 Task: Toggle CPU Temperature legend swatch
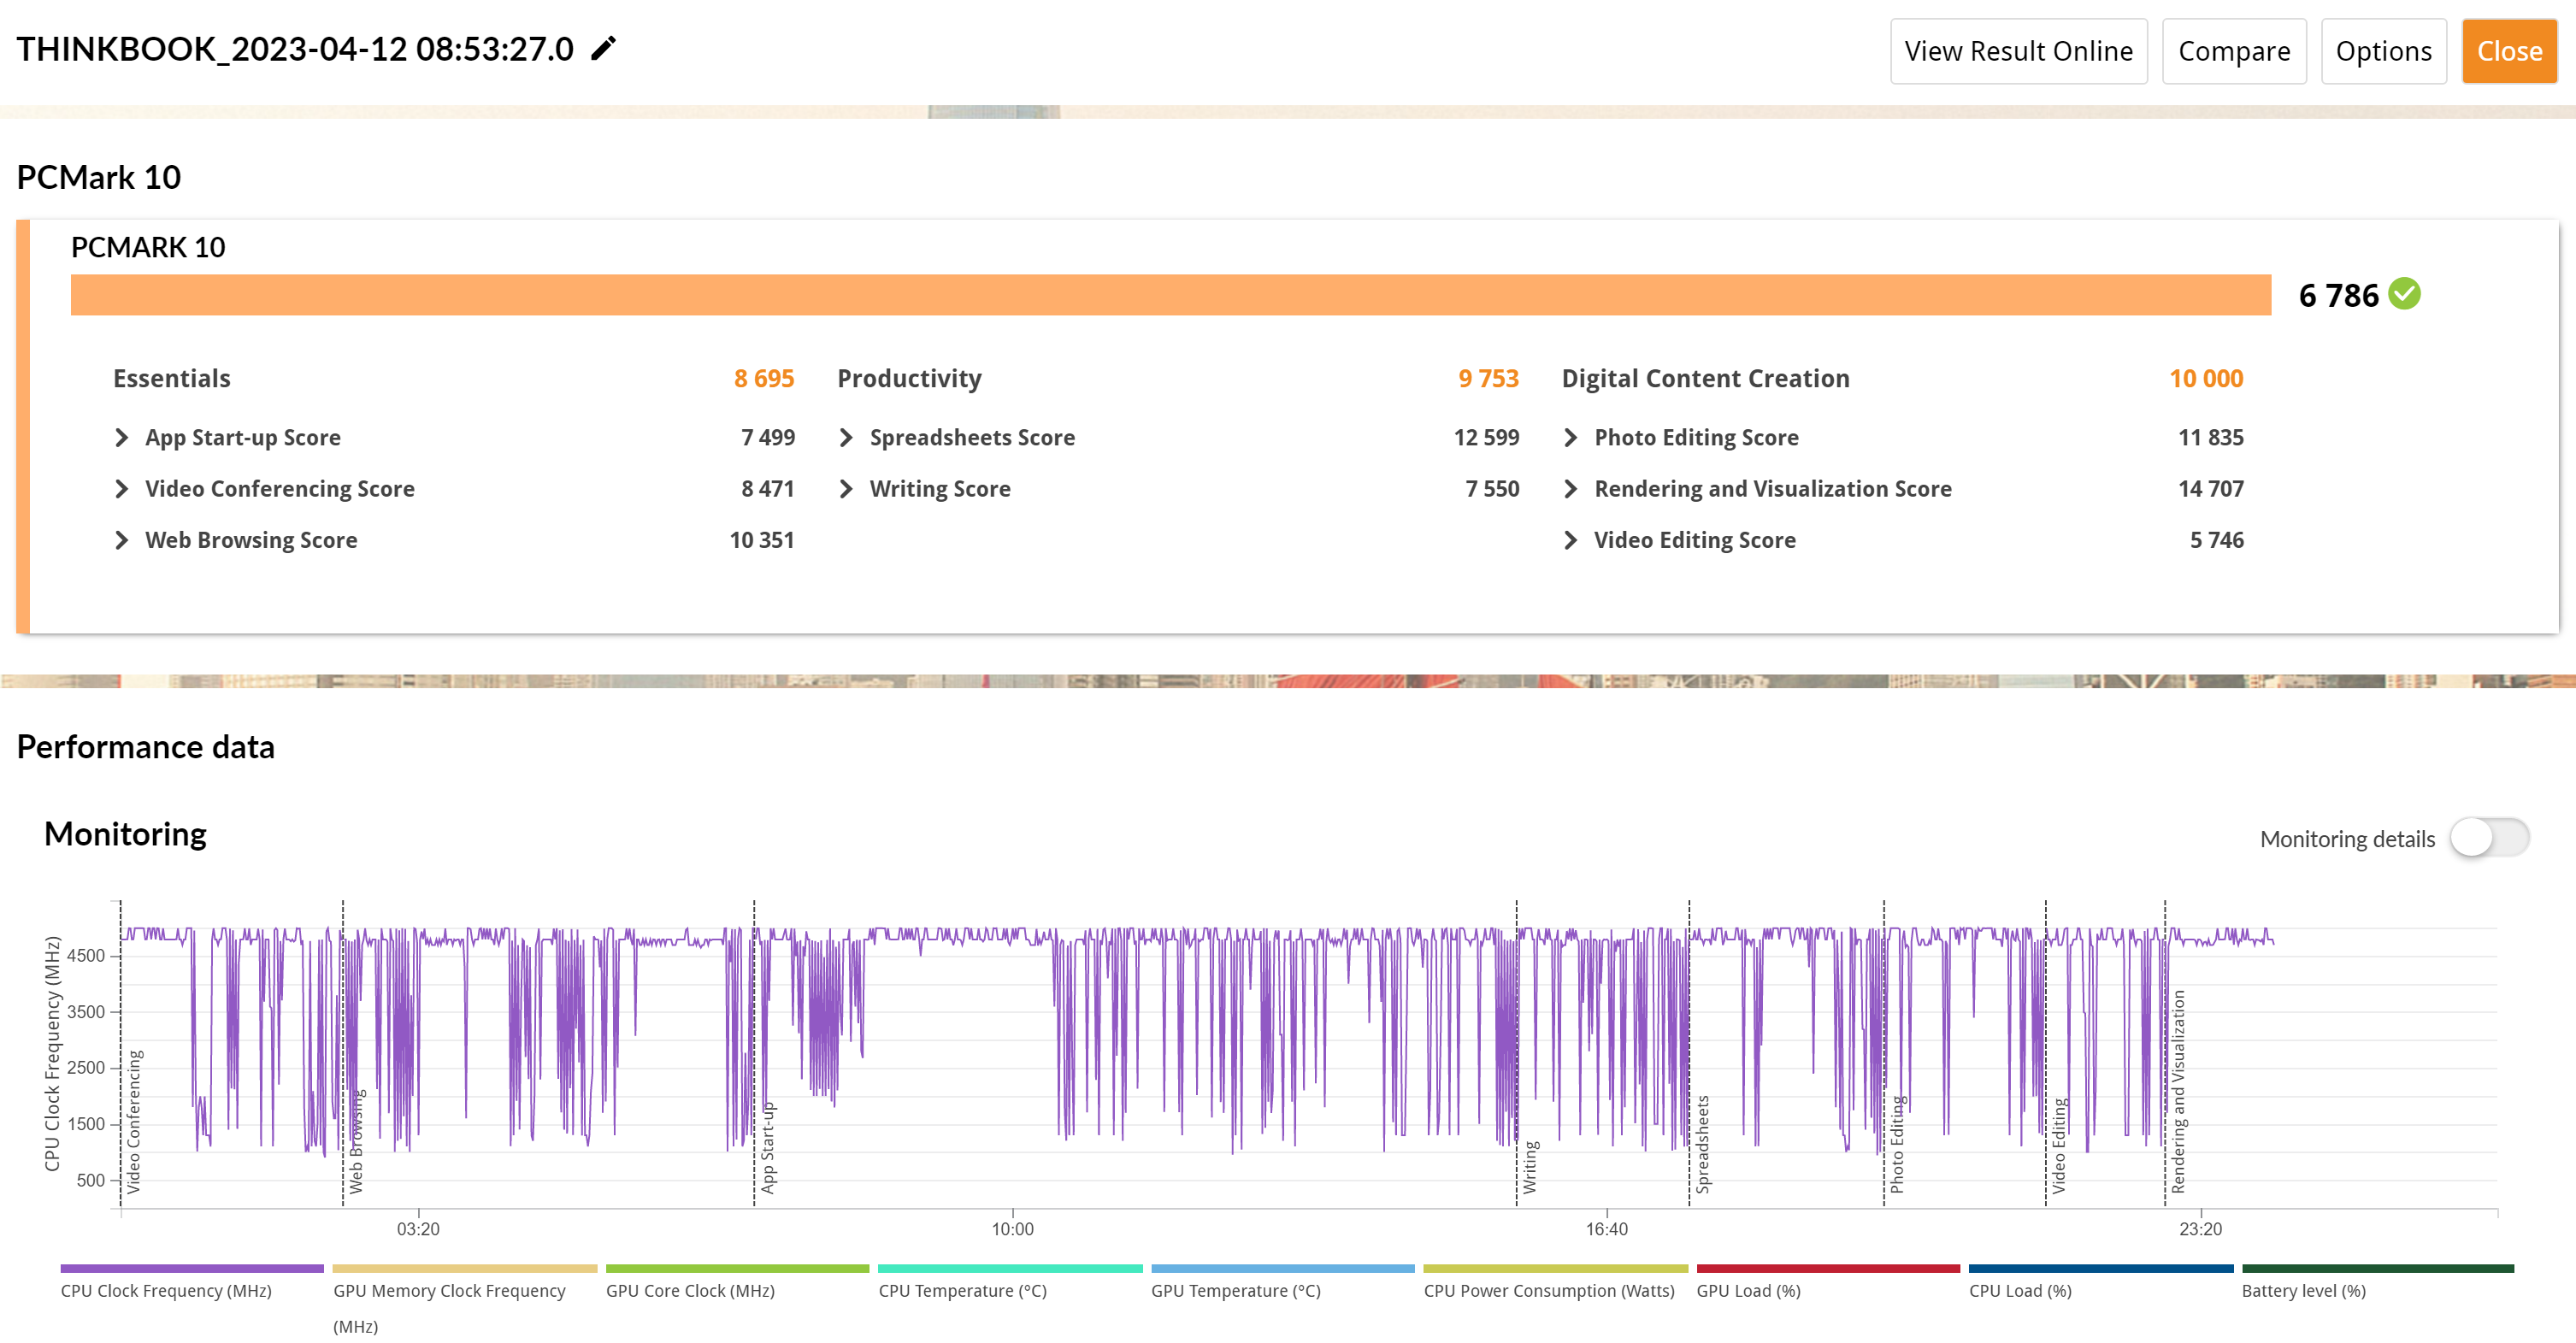[x=1010, y=1268]
